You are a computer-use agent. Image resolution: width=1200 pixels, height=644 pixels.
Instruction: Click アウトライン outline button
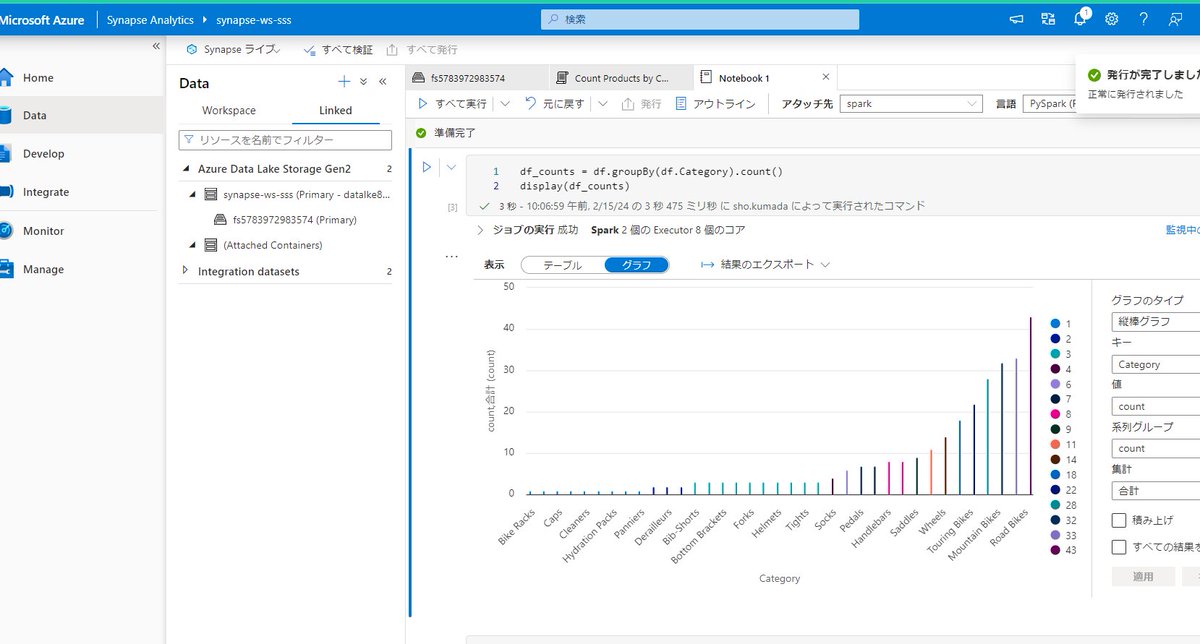(x=716, y=104)
